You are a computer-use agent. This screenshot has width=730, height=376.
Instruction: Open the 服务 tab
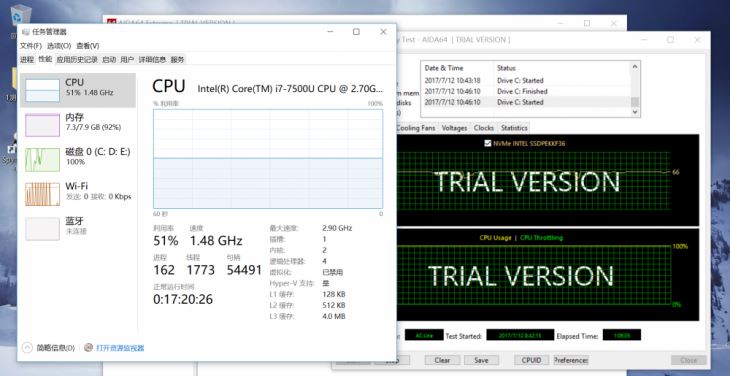(177, 59)
